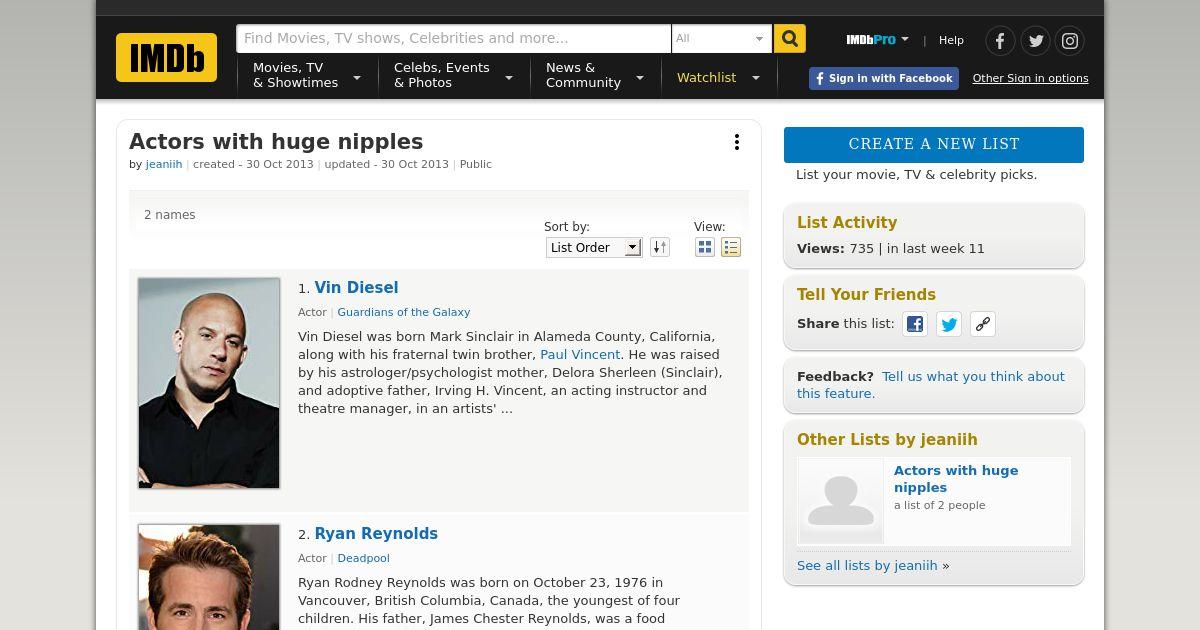Screen dimensions: 1200x630
Task: Open Ryan Reynolds name link
Action: (376, 534)
